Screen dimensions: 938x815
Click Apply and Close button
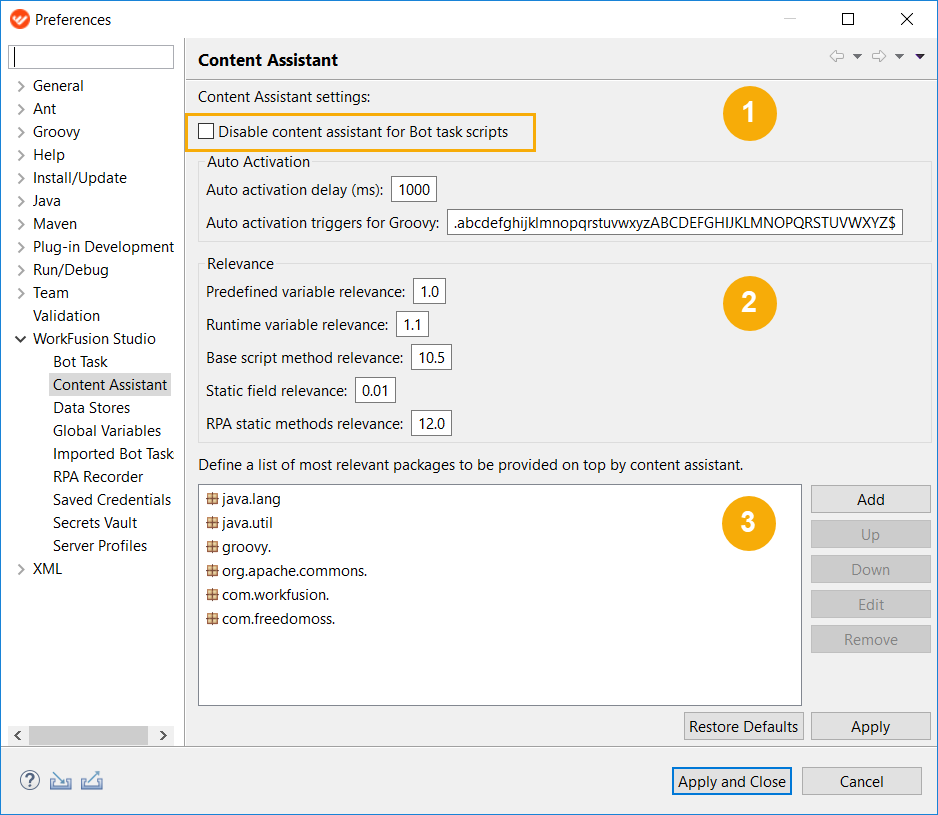point(732,781)
